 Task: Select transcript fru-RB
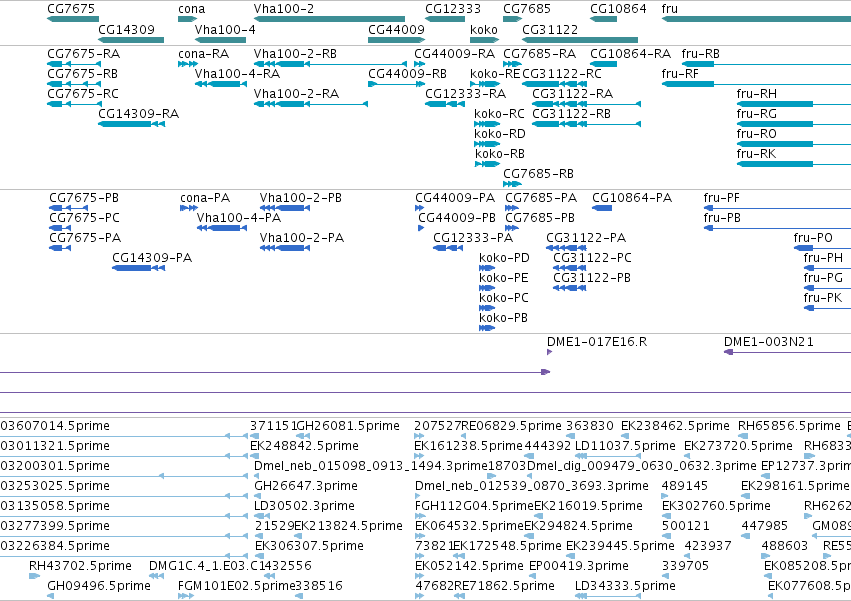[701, 54]
